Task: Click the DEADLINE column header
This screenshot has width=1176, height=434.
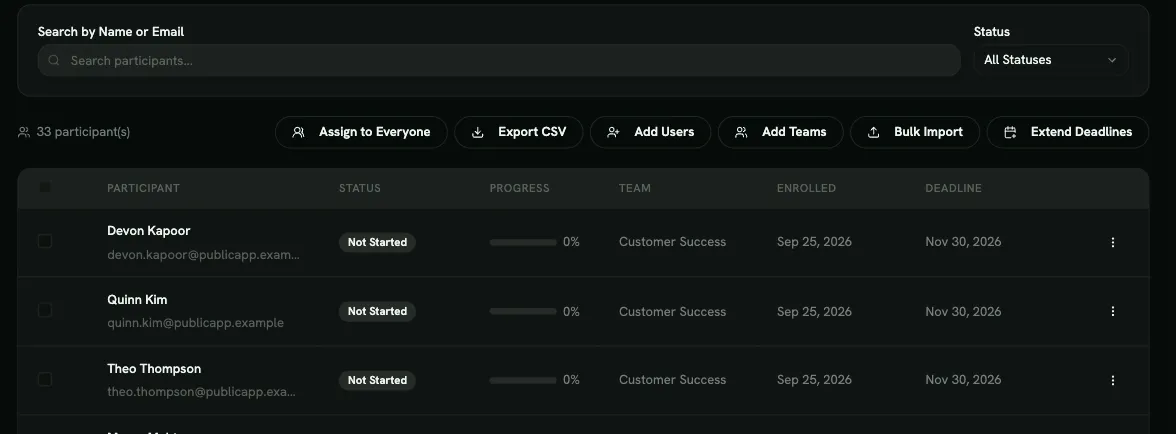Action: (x=953, y=188)
